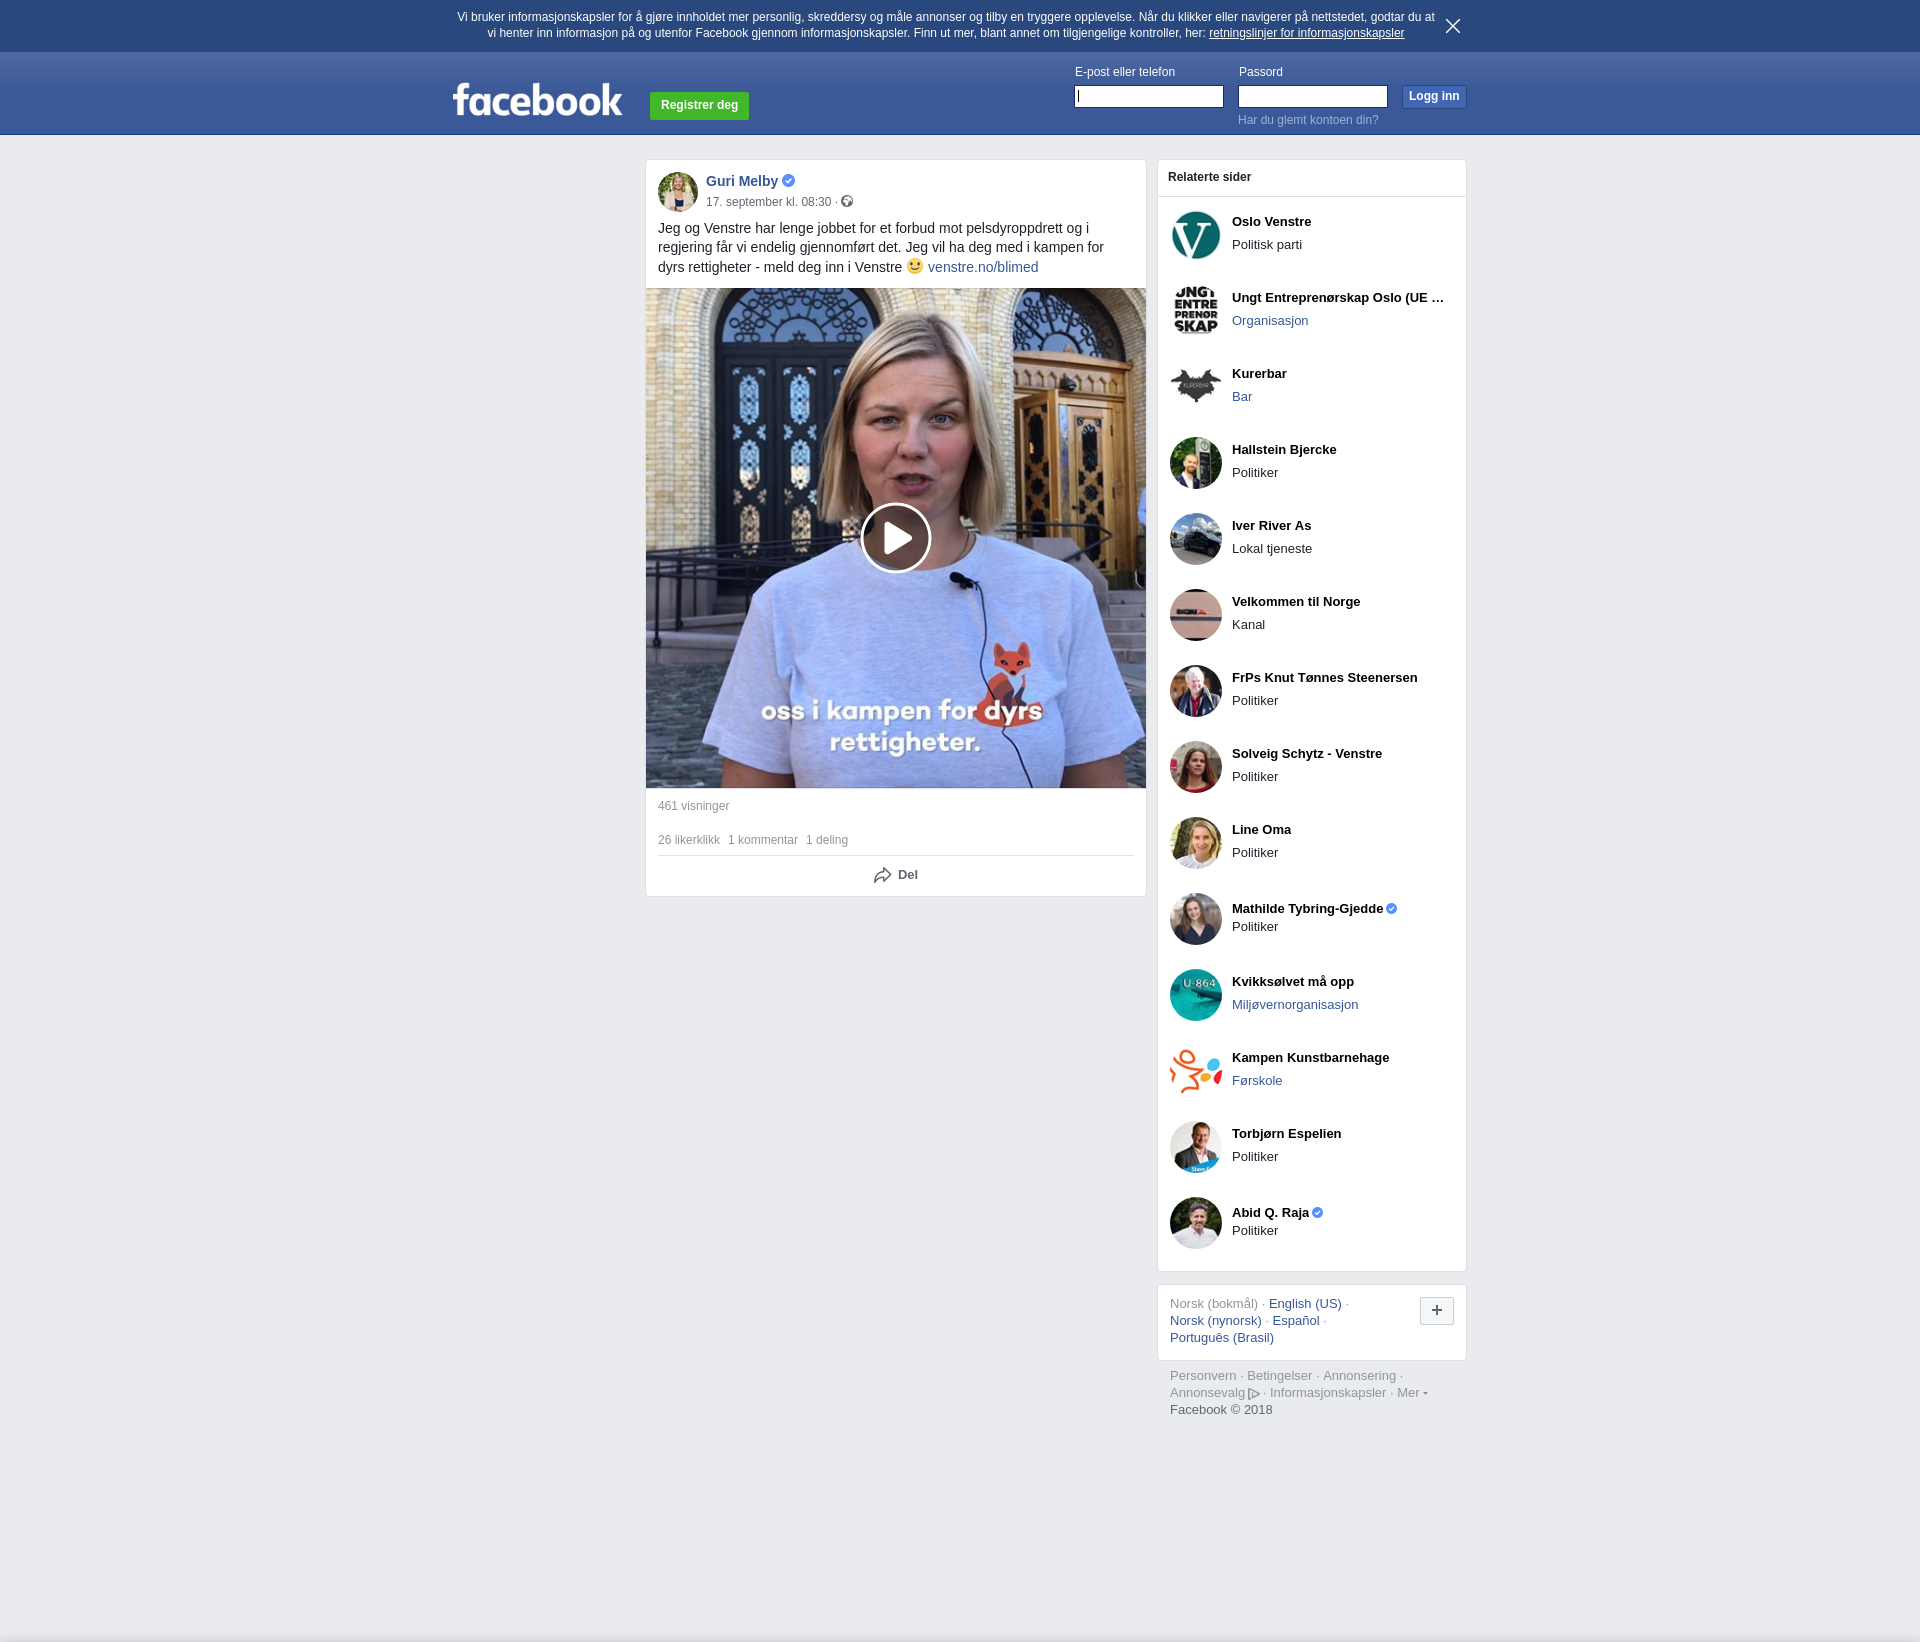Open the Oslo Venstre page logo
This screenshot has height=1642, width=1920.
click(1195, 235)
